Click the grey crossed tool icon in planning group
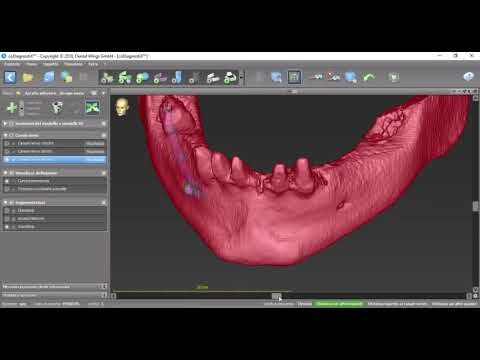 [194, 78]
